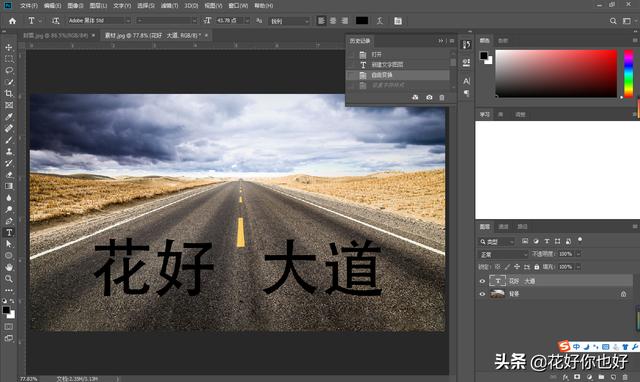
Task: Select the Eraser tool
Action: 9,175
